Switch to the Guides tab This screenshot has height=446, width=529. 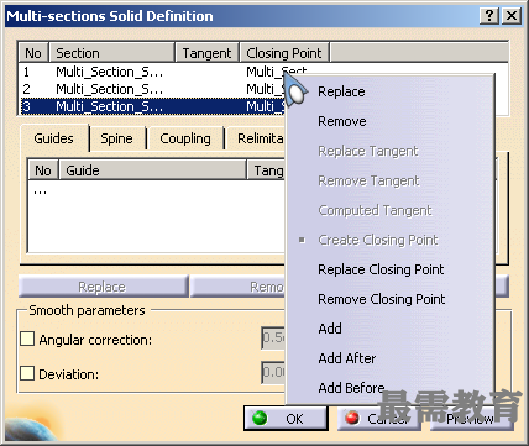(x=54, y=138)
